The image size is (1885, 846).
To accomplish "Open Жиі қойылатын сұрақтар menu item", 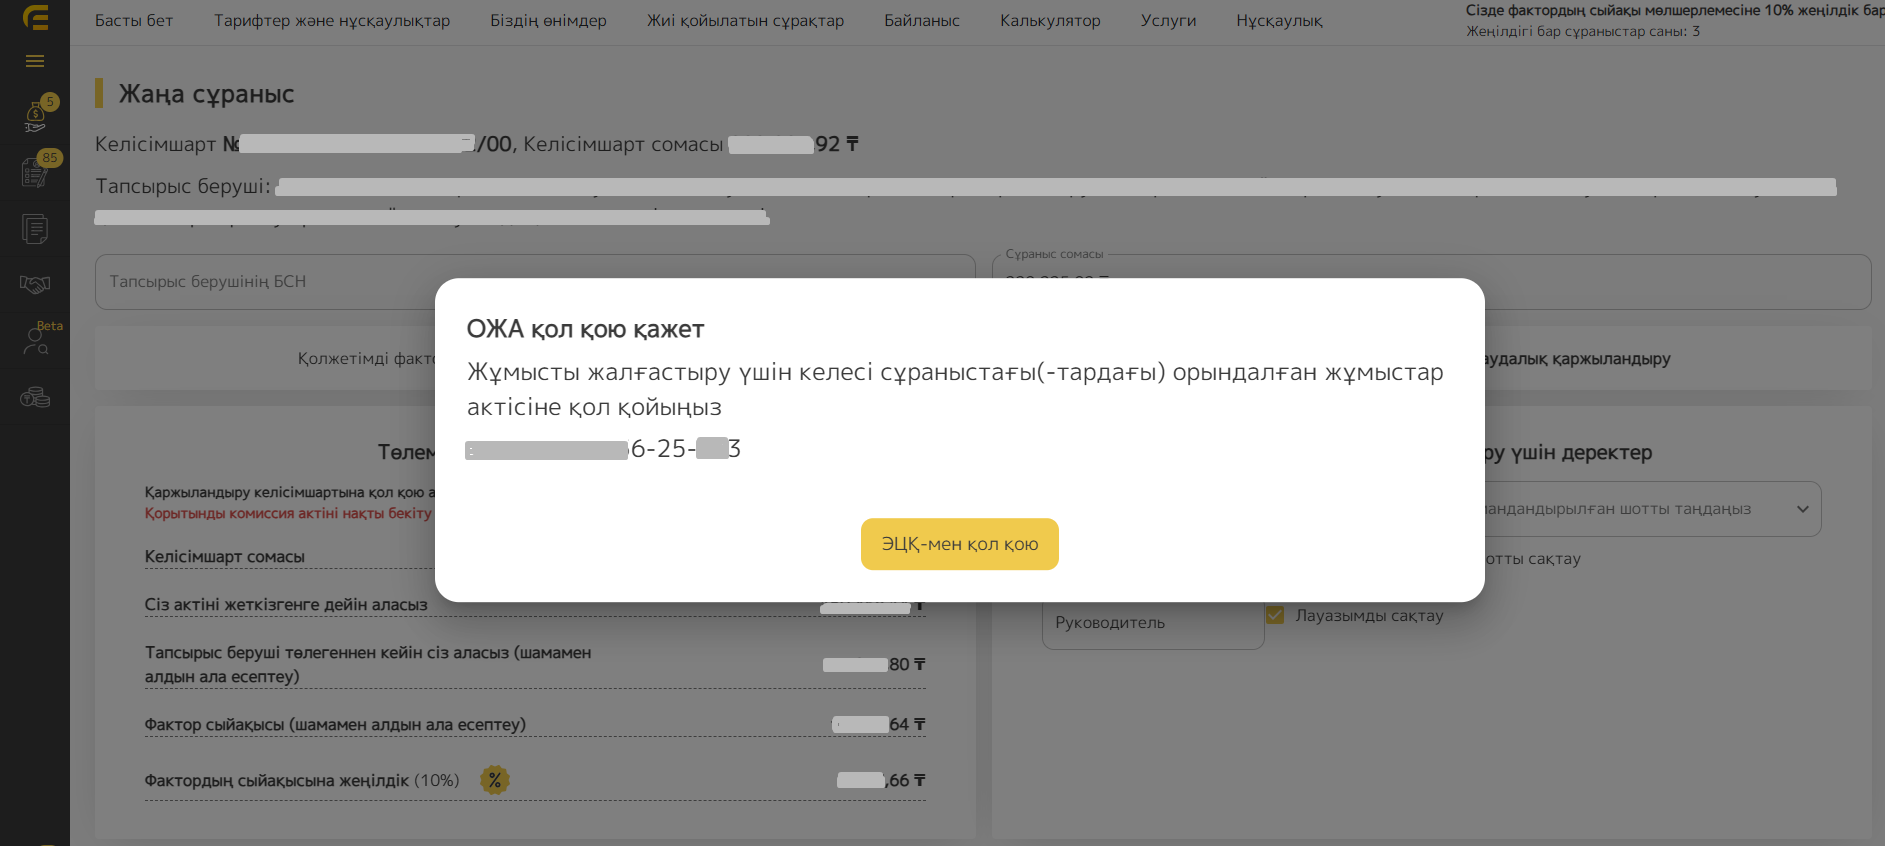I will tap(745, 20).
